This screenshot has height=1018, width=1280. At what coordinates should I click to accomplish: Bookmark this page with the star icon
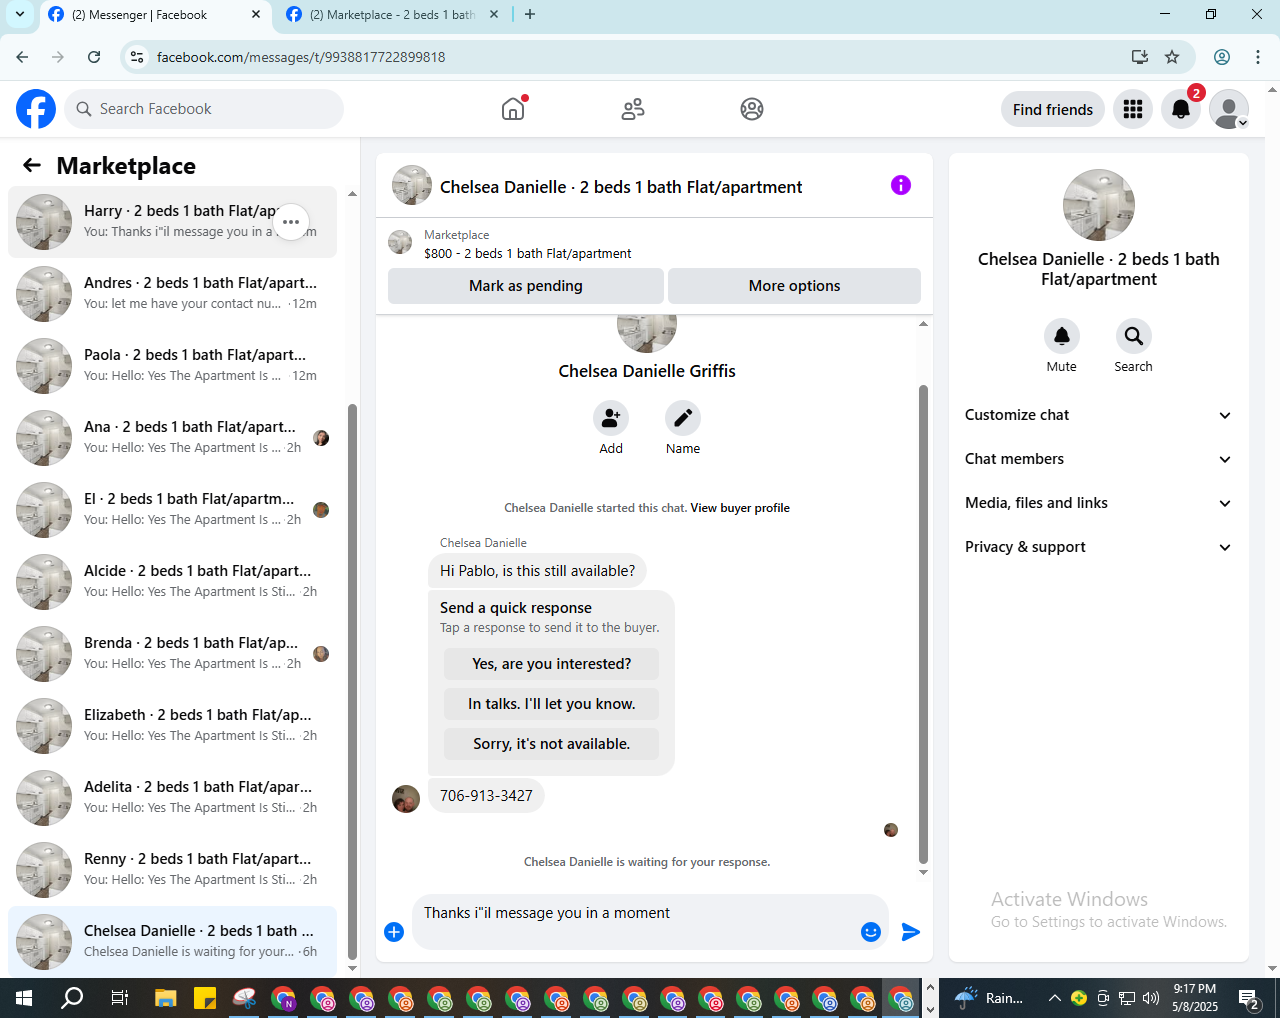(x=1172, y=57)
